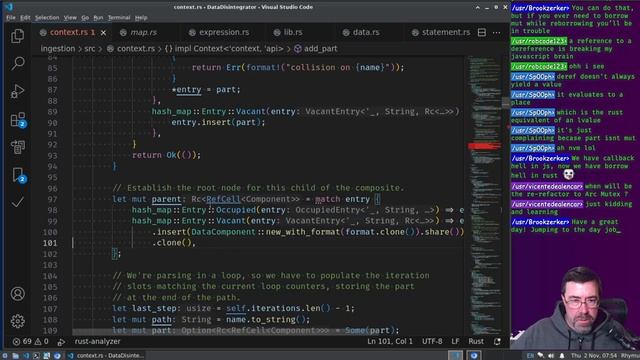Click the RefCell type on line 97
Screen dimensions: 640x360
click(x=223, y=199)
